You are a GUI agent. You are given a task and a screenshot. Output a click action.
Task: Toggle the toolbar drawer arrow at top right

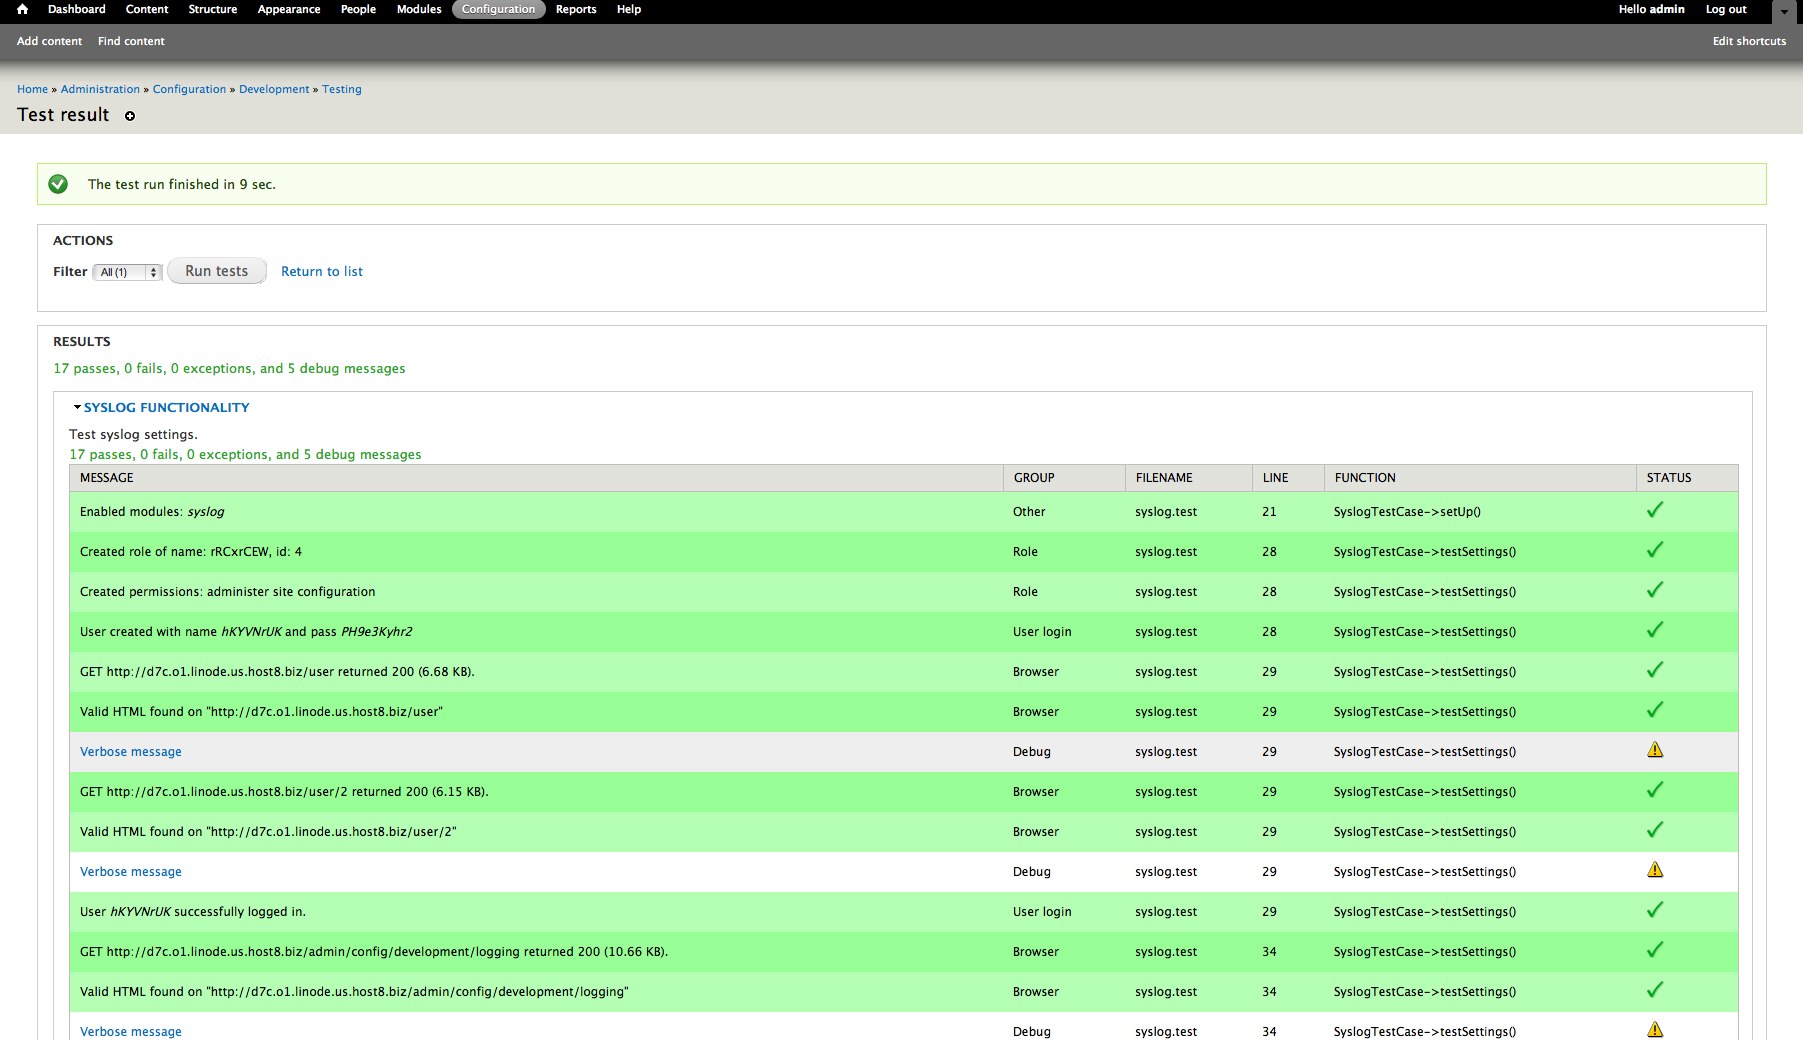pos(1784,12)
